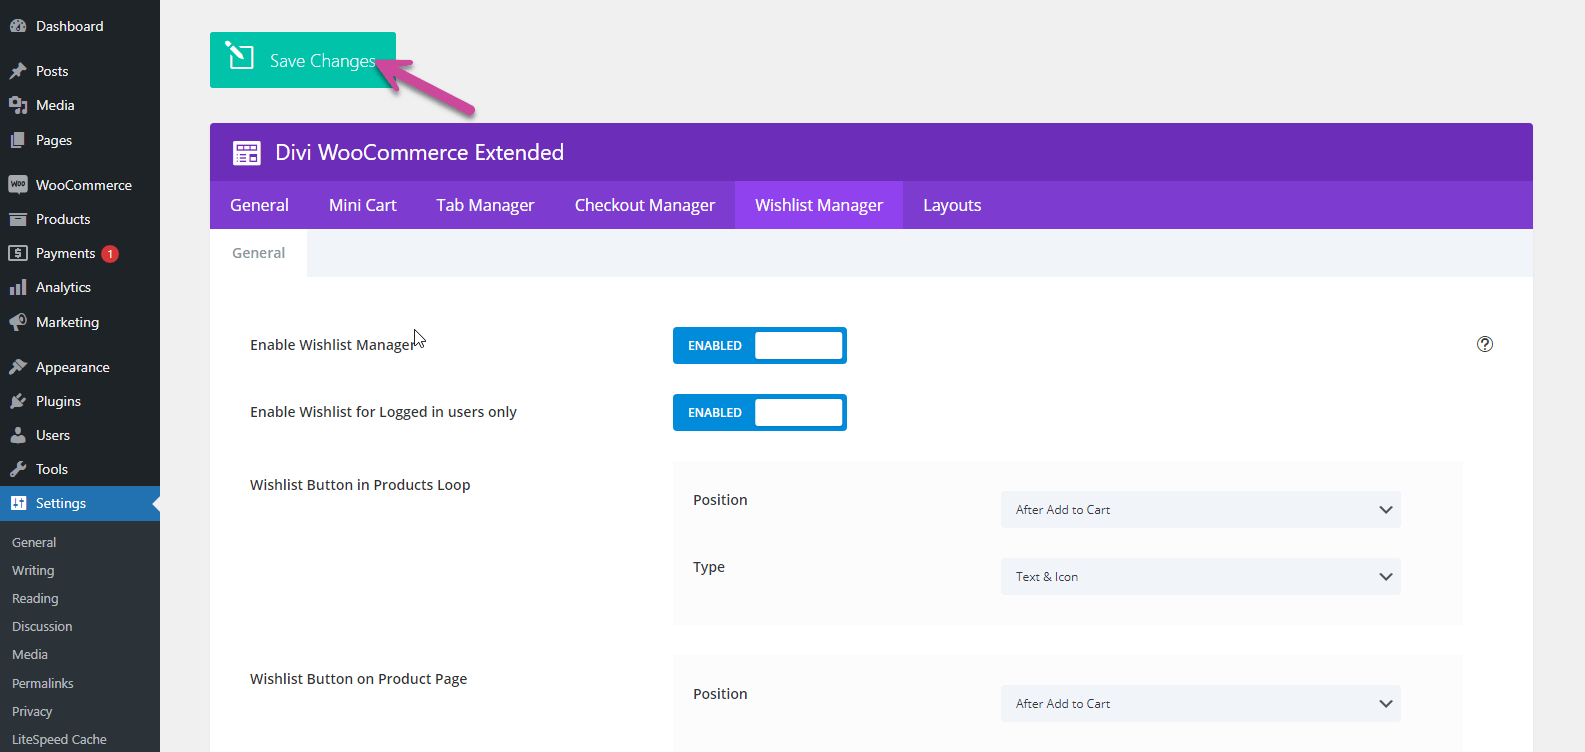The image size is (1585, 752).
Task: Click the Analytics bar chart icon
Action: pyautogui.click(x=18, y=287)
